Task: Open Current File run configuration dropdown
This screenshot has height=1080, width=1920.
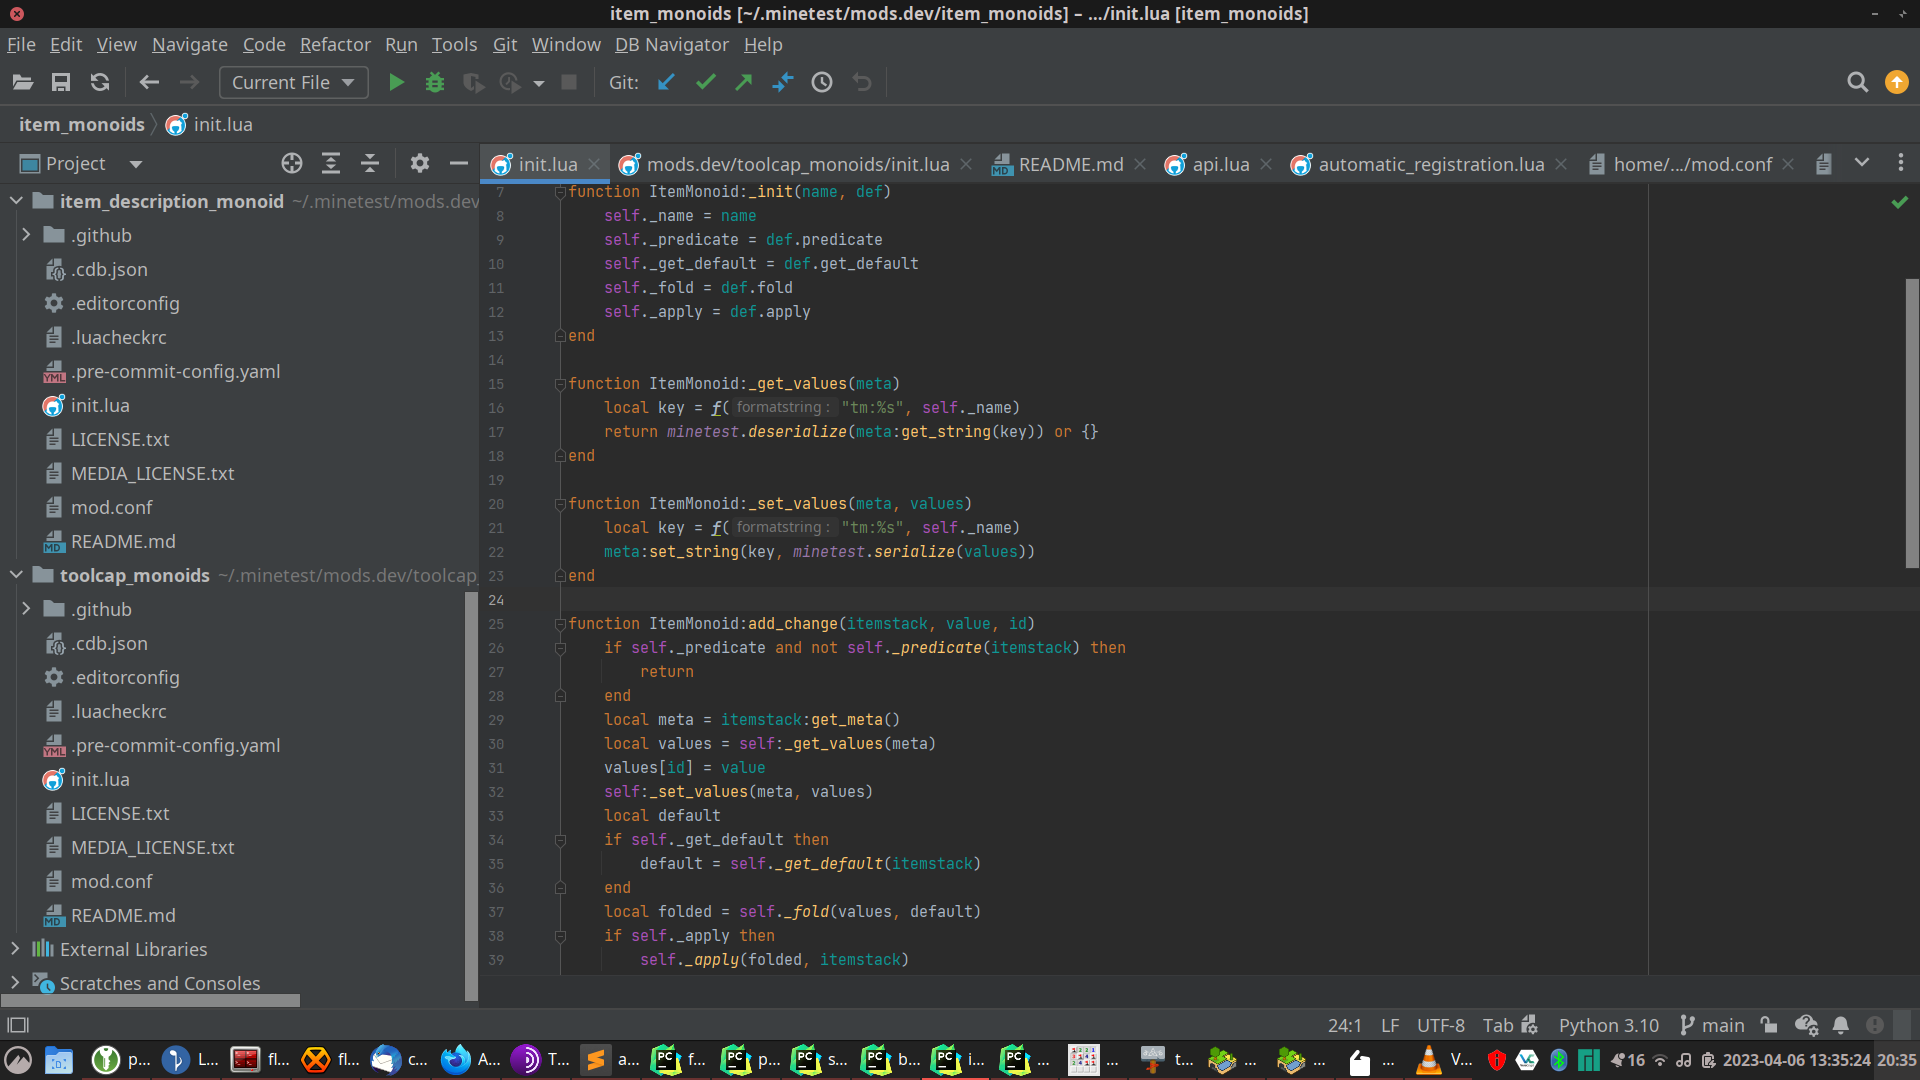Action: 293,83
